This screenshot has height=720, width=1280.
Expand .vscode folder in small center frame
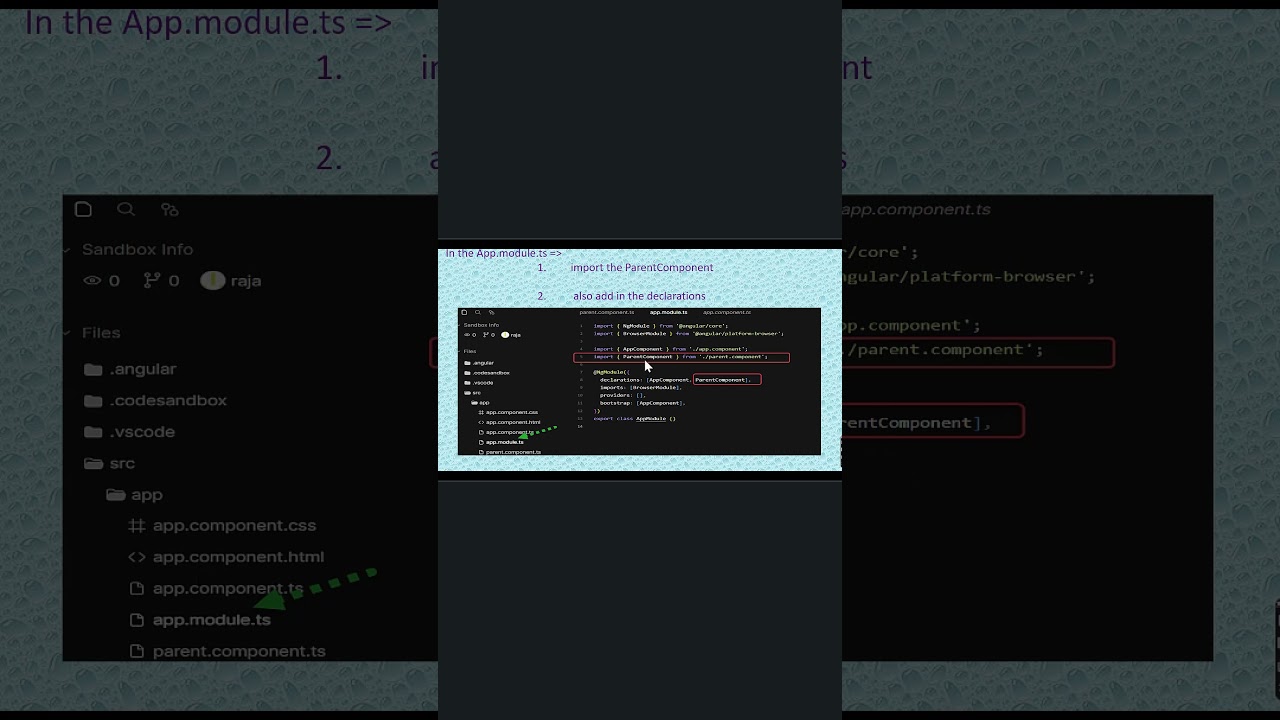(x=480, y=383)
